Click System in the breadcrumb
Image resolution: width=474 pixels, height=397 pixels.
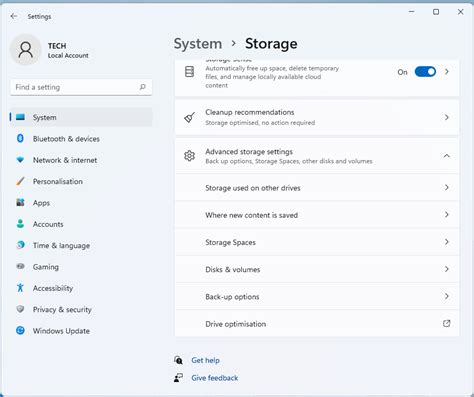point(198,44)
